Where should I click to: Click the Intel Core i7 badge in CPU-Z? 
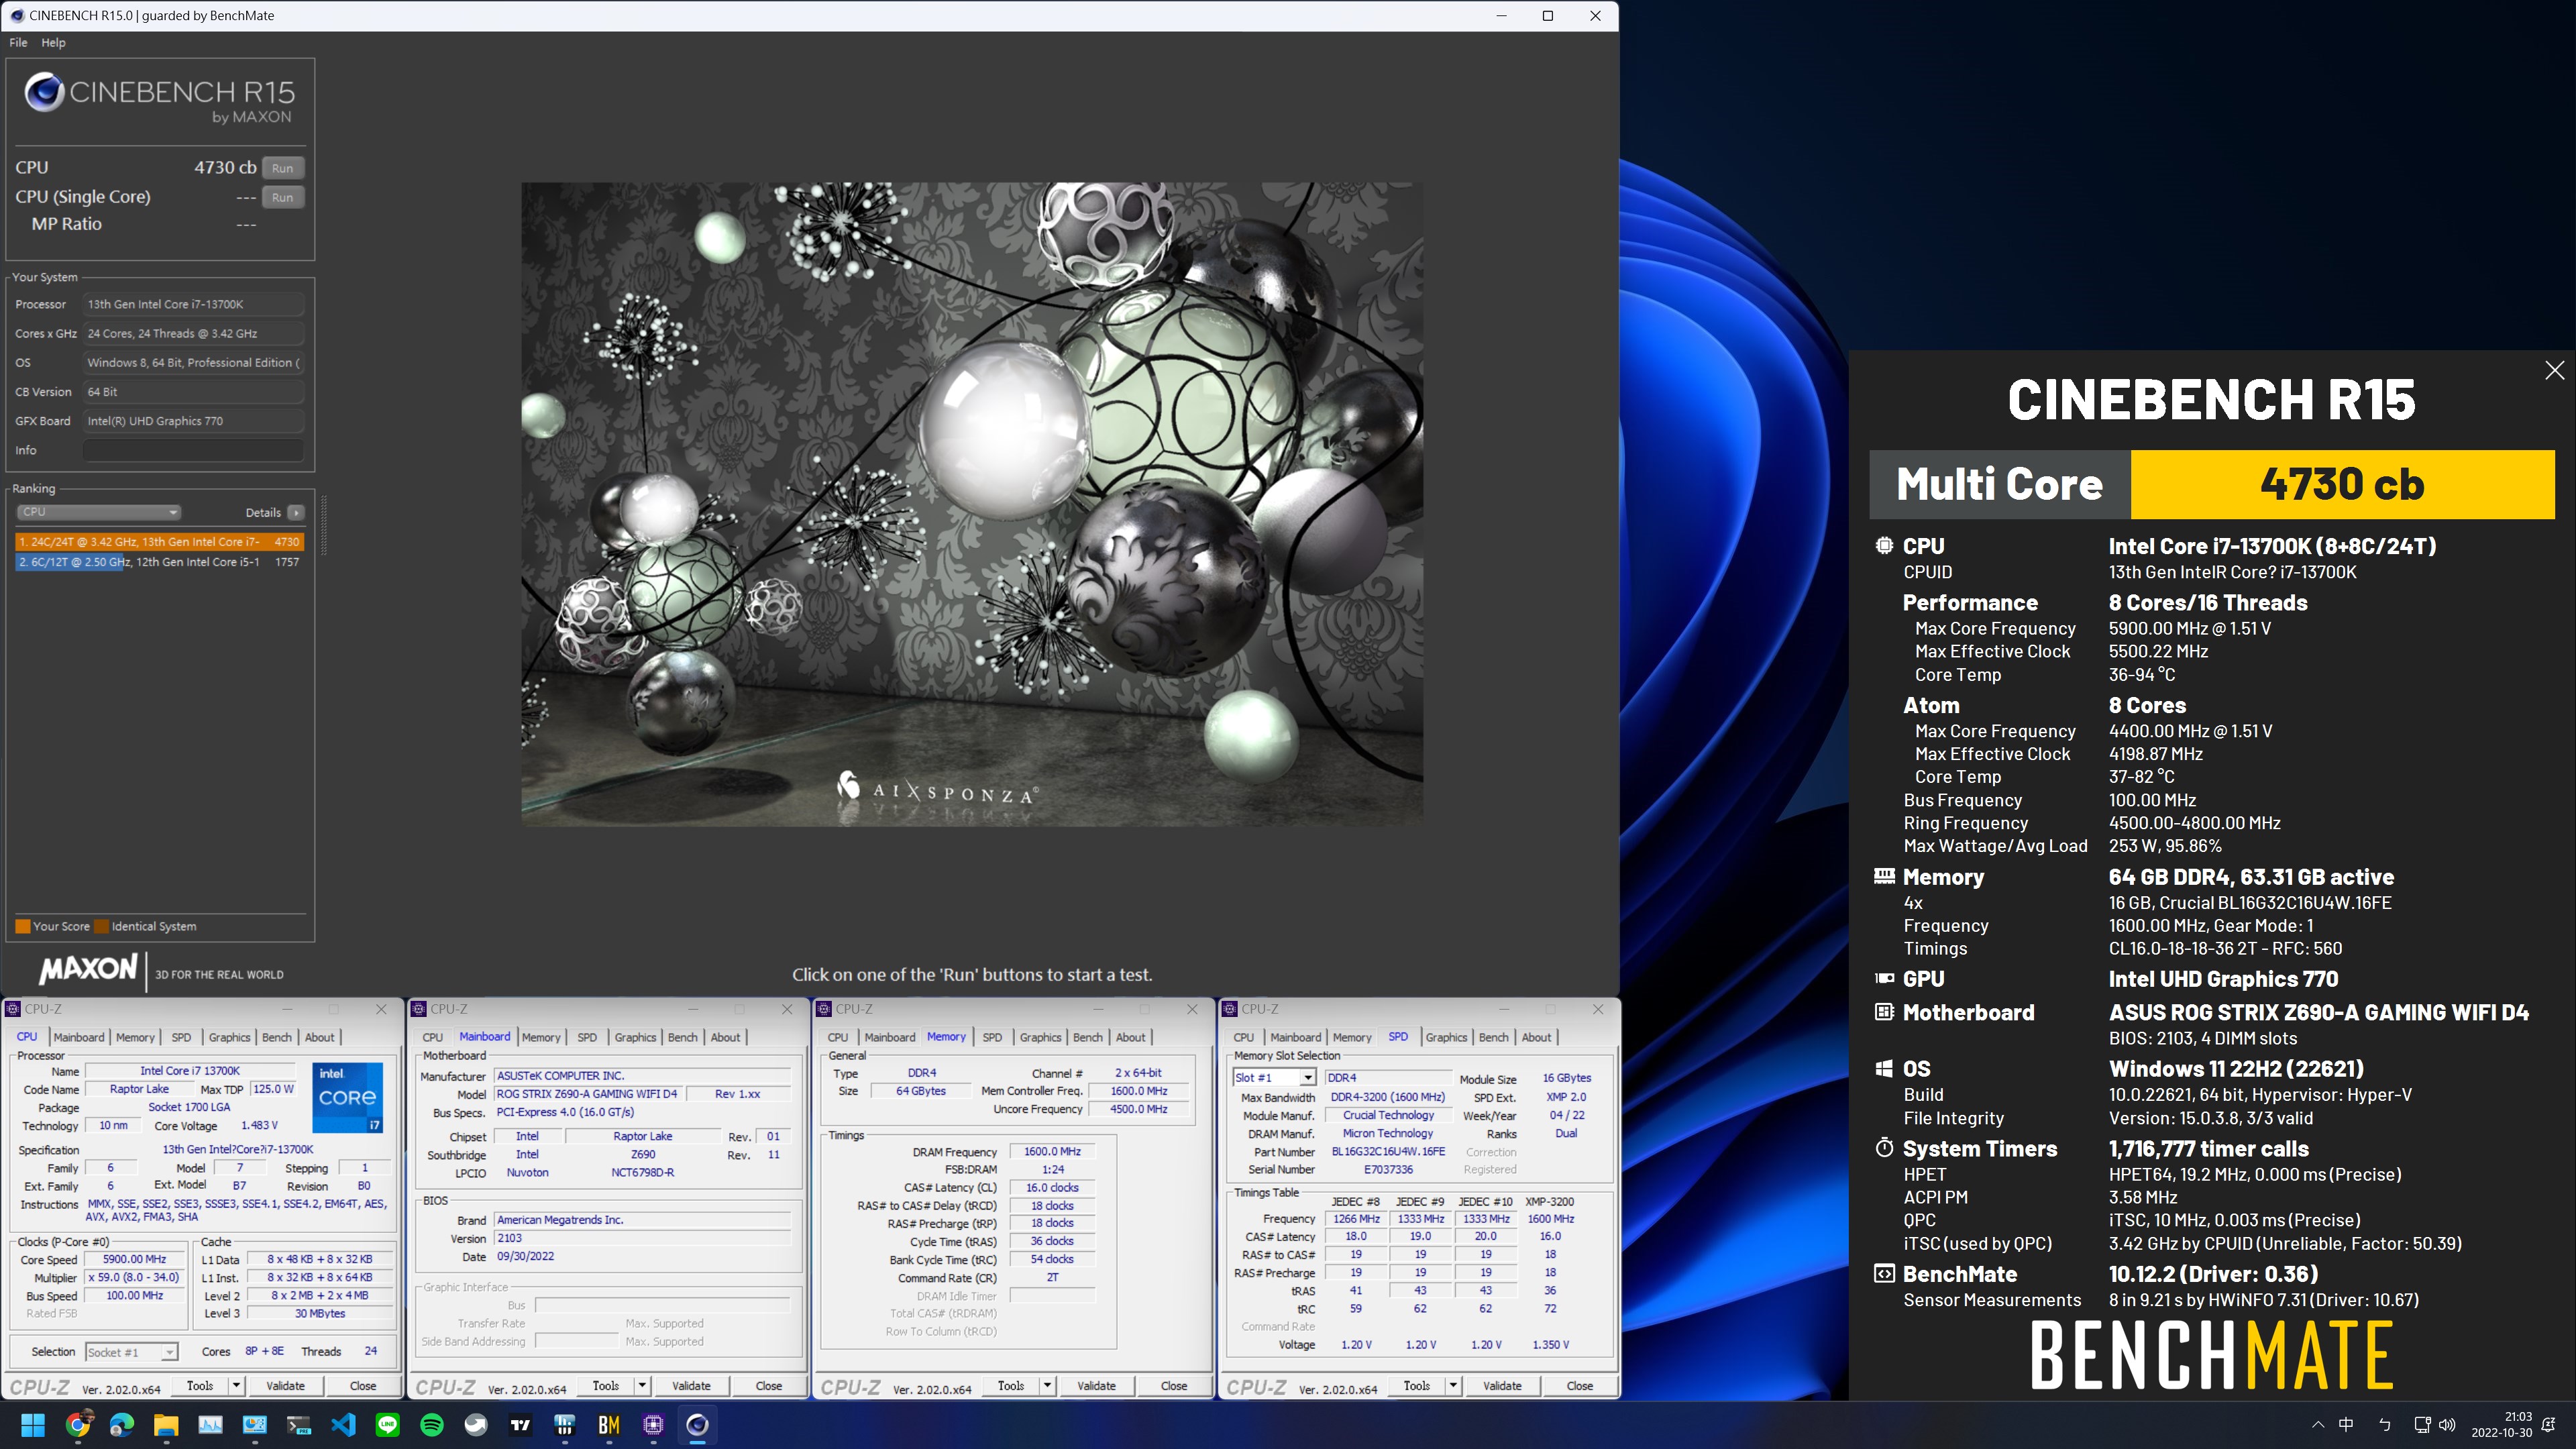[347, 1097]
